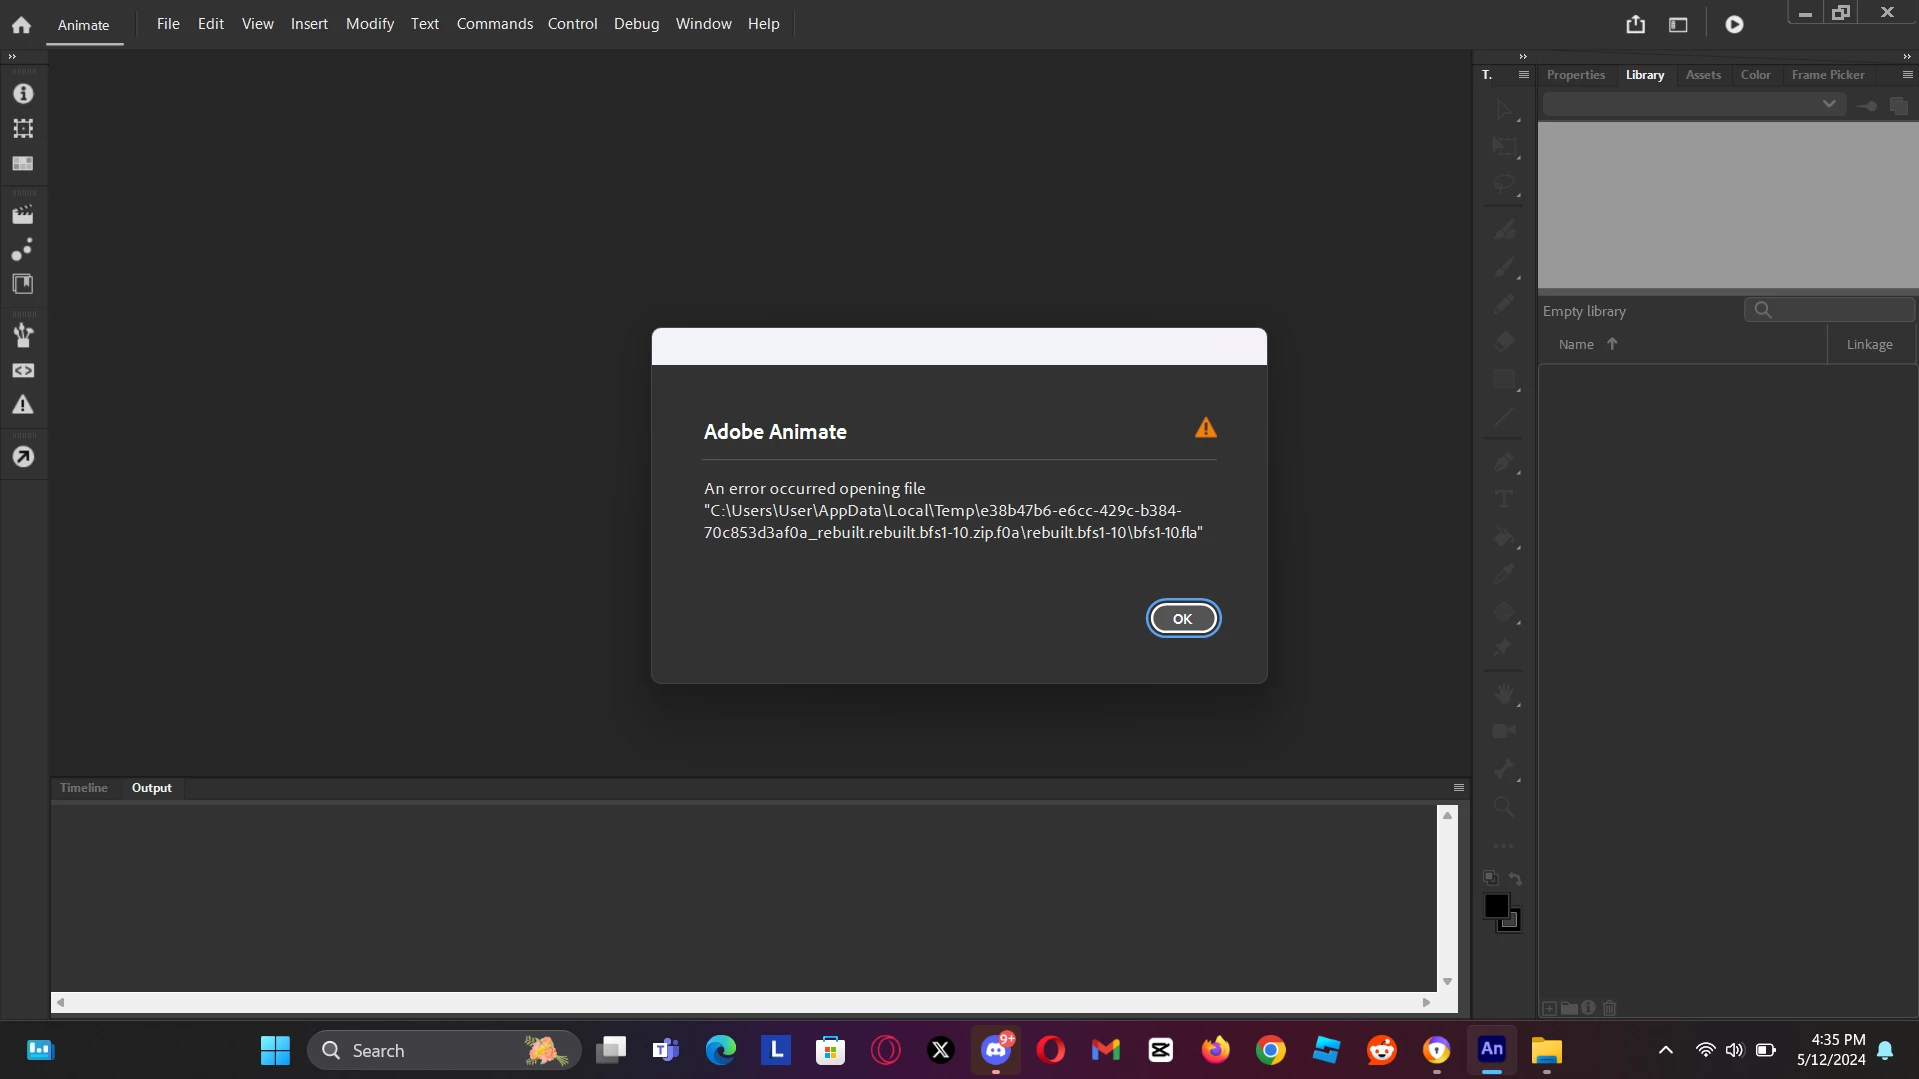Select the Line tool

click(1504, 417)
